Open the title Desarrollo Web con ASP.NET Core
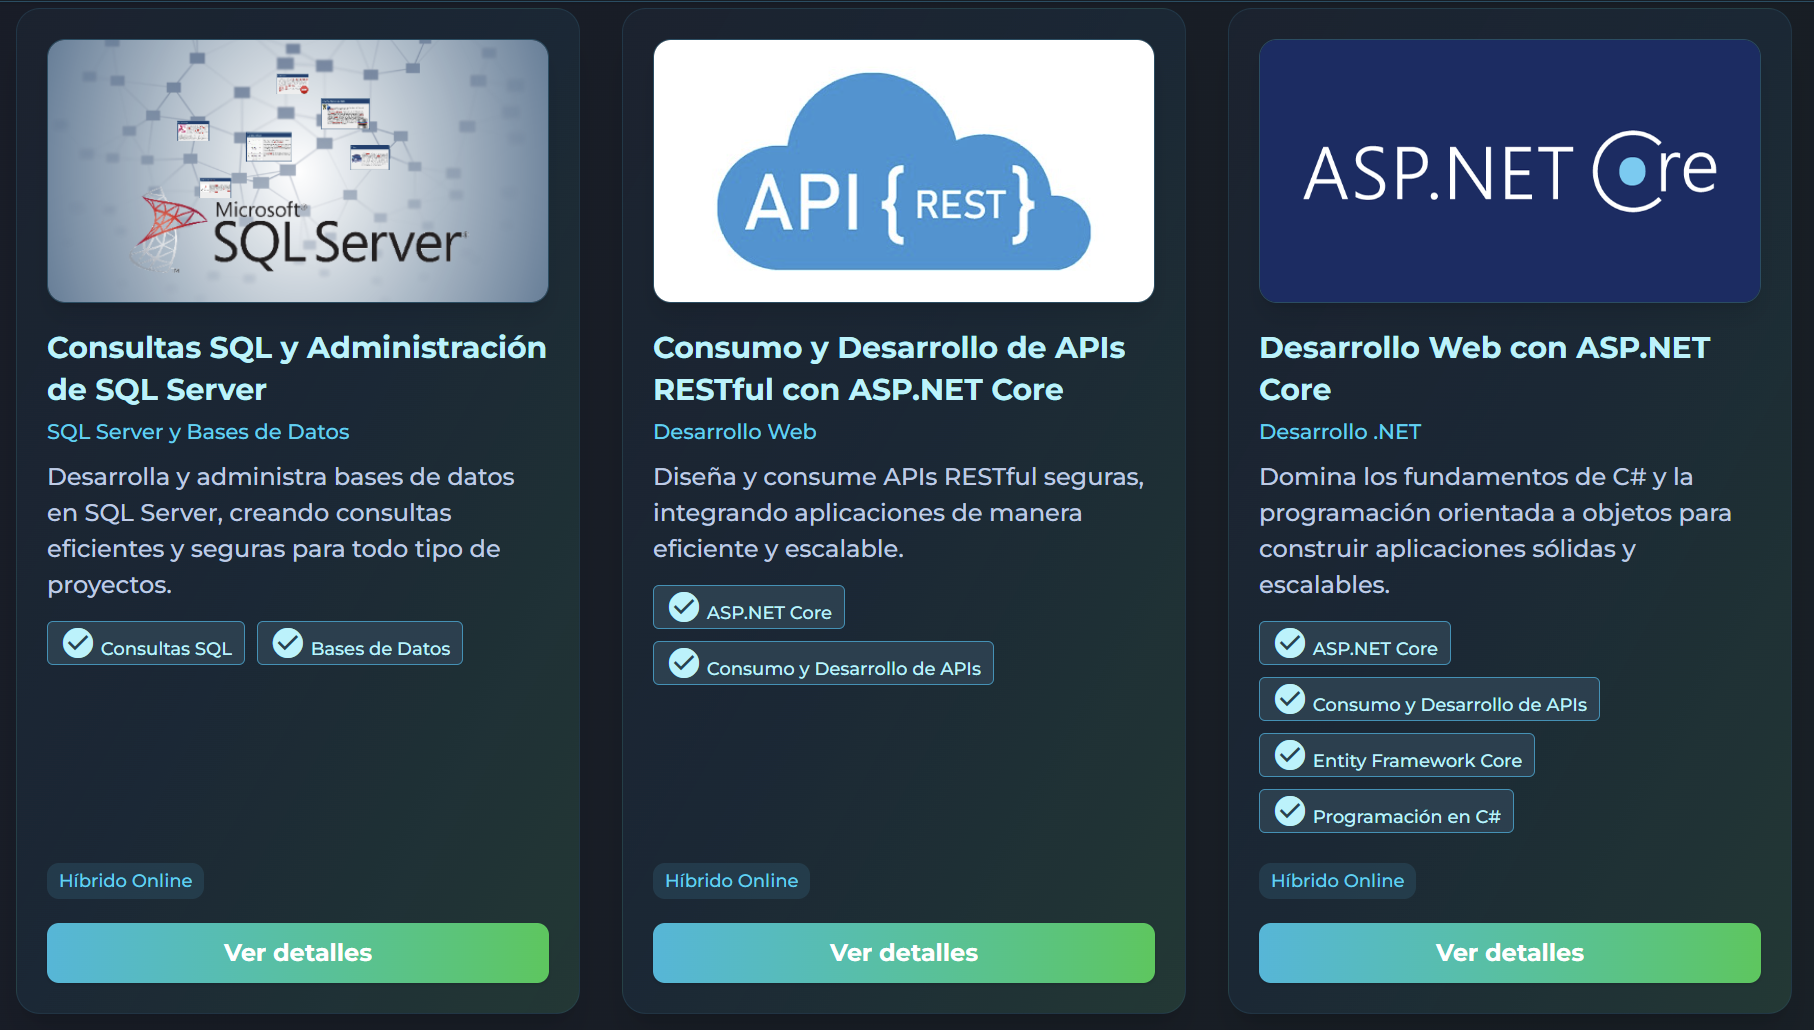 [1485, 368]
